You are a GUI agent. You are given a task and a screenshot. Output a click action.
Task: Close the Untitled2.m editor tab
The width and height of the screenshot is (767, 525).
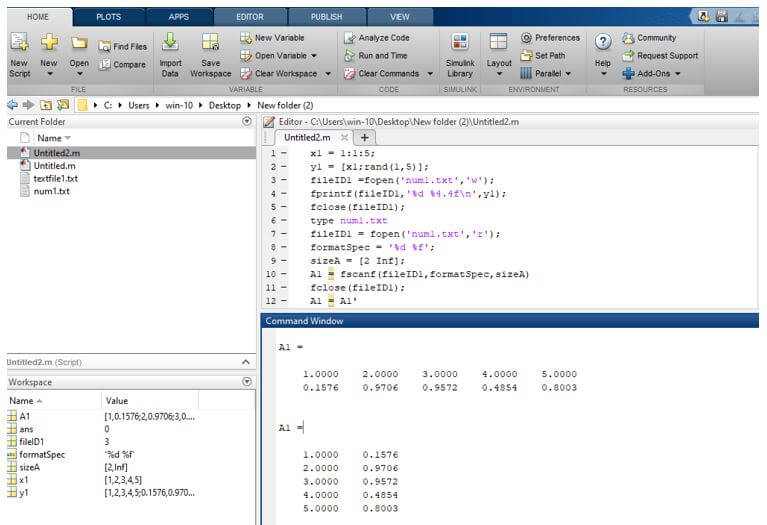[x=344, y=137]
